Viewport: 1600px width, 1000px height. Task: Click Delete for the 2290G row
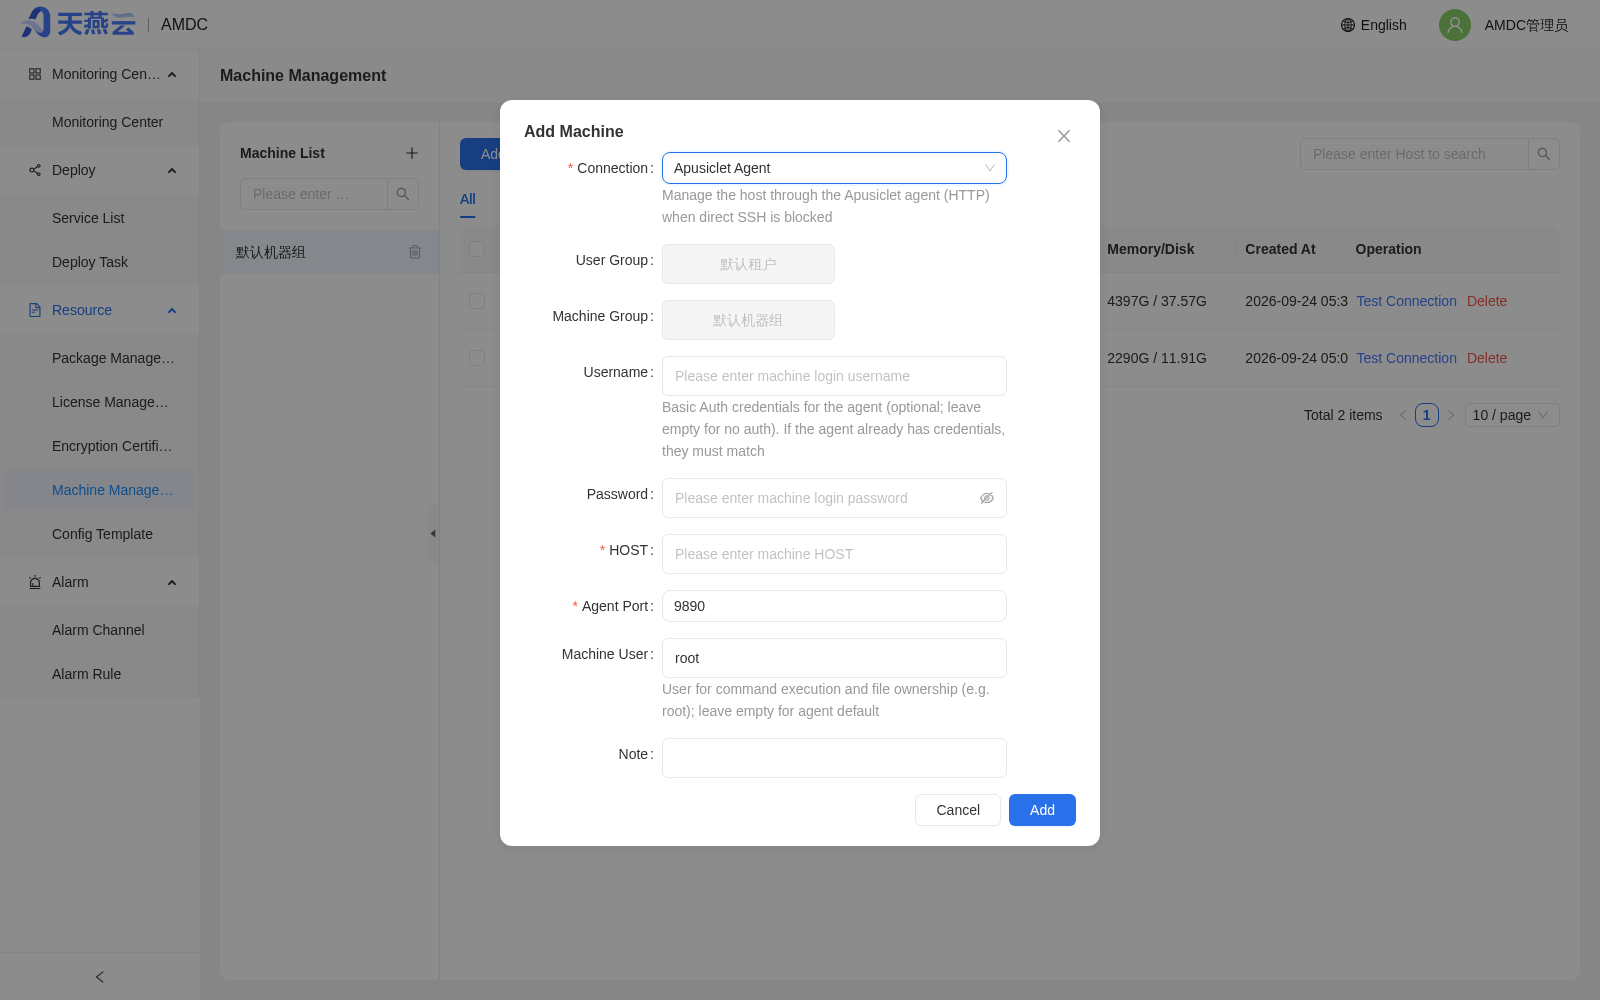[x=1487, y=358]
